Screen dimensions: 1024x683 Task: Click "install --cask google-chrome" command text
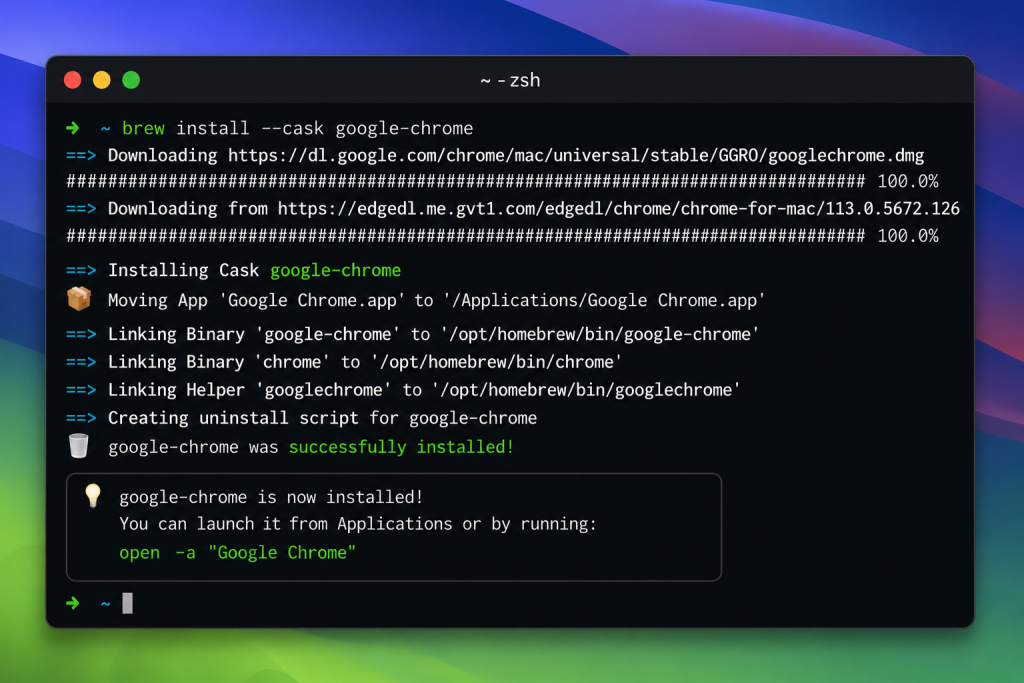(325, 128)
